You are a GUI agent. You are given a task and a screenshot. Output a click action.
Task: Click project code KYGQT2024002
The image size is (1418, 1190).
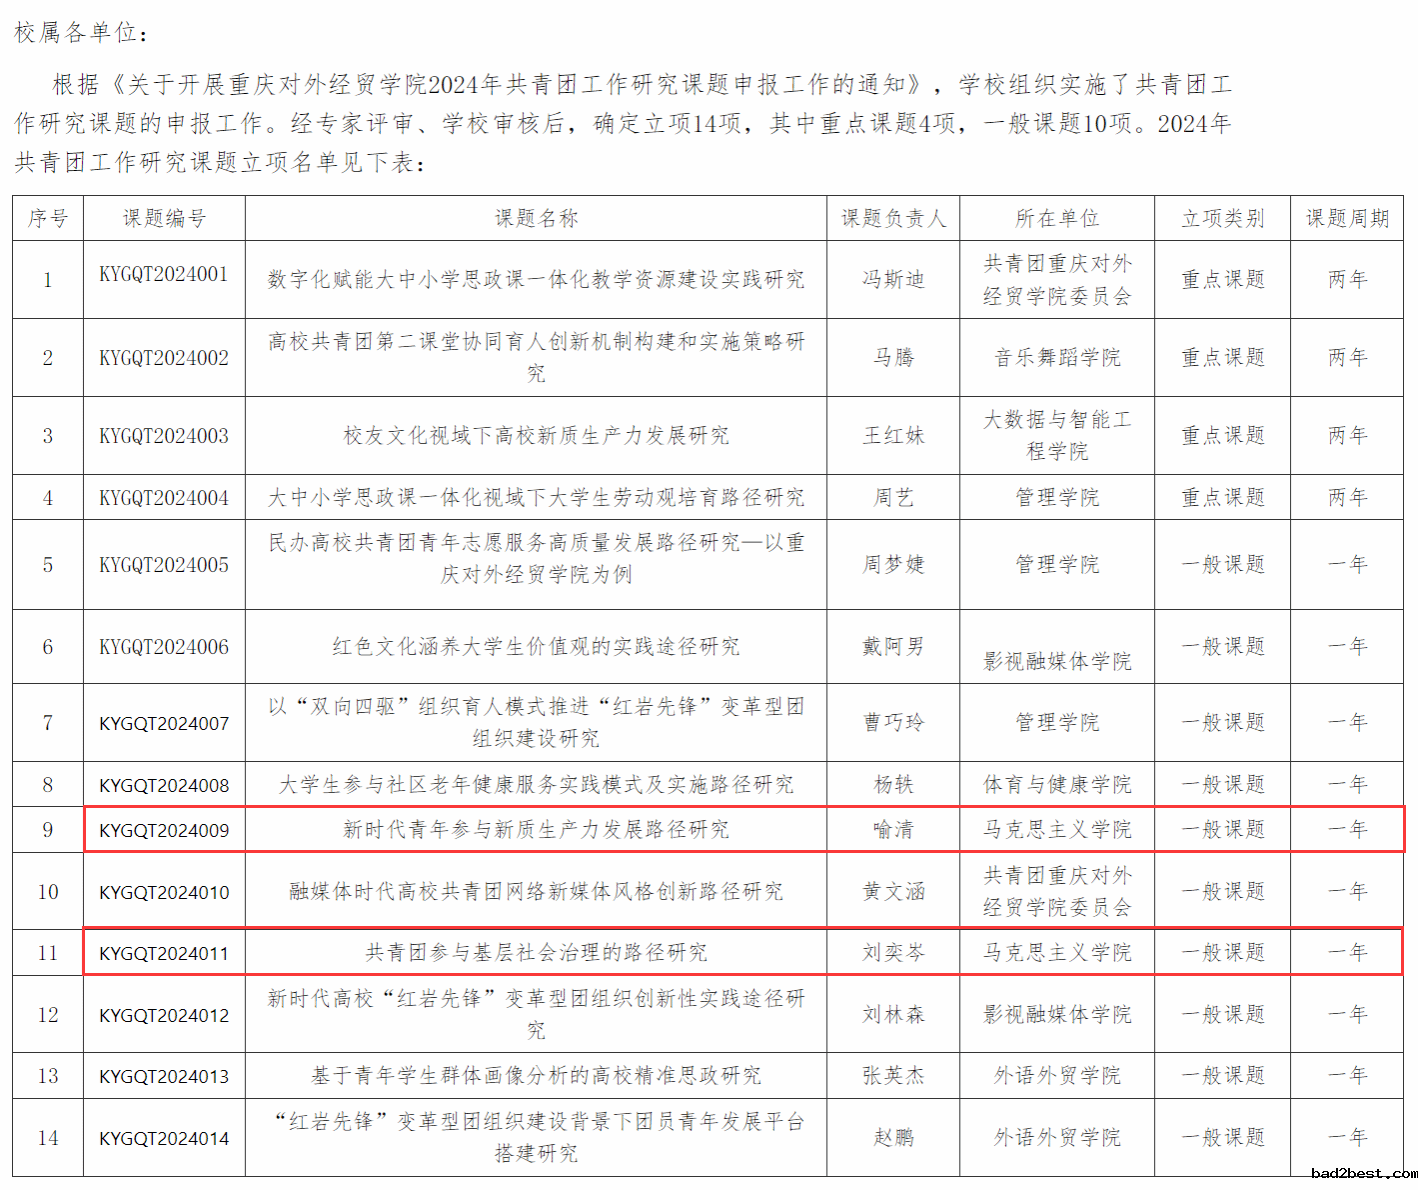point(164,358)
